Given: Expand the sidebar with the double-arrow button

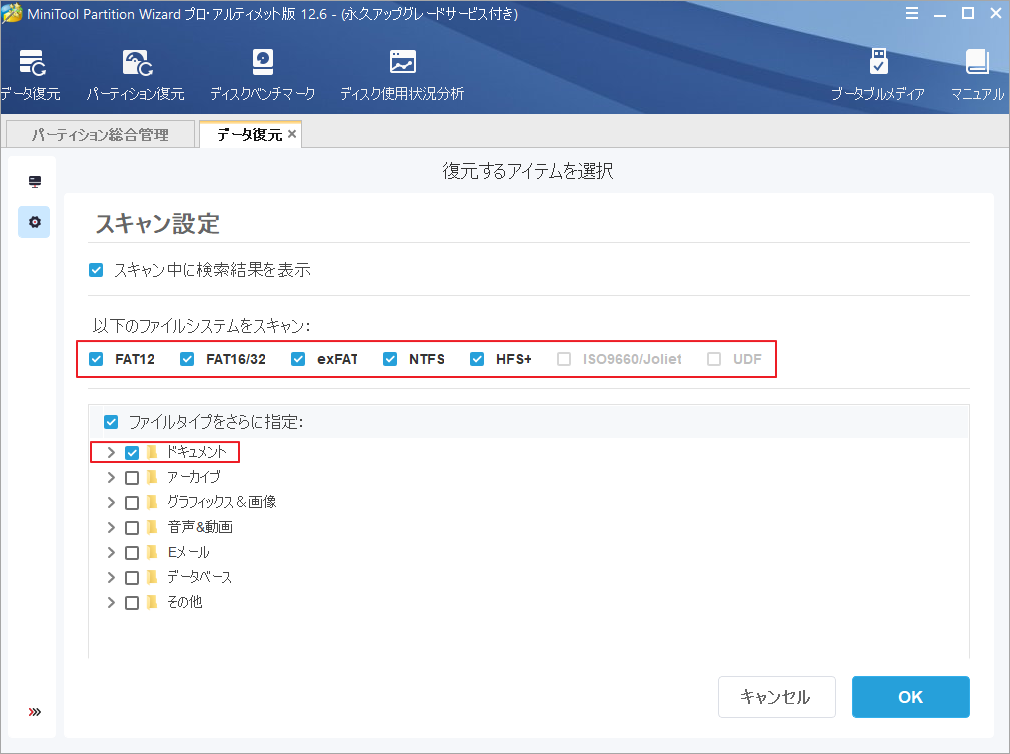Looking at the screenshot, I should tap(33, 712).
